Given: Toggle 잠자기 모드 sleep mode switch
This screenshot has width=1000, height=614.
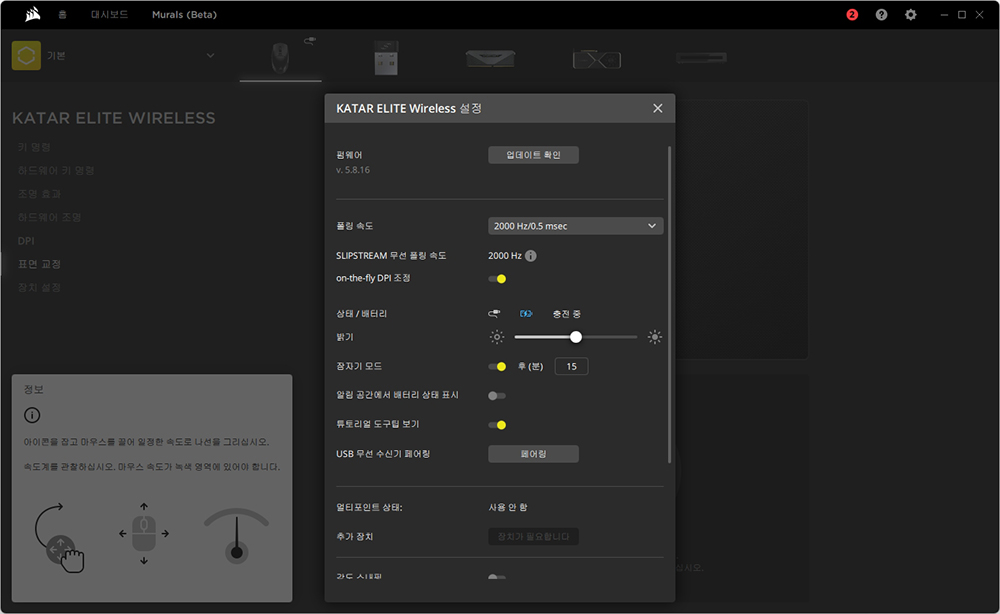Looking at the screenshot, I should pyautogui.click(x=497, y=367).
